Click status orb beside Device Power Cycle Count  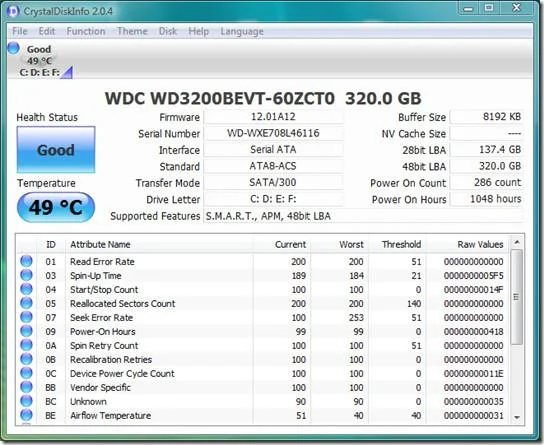tap(26, 373)
